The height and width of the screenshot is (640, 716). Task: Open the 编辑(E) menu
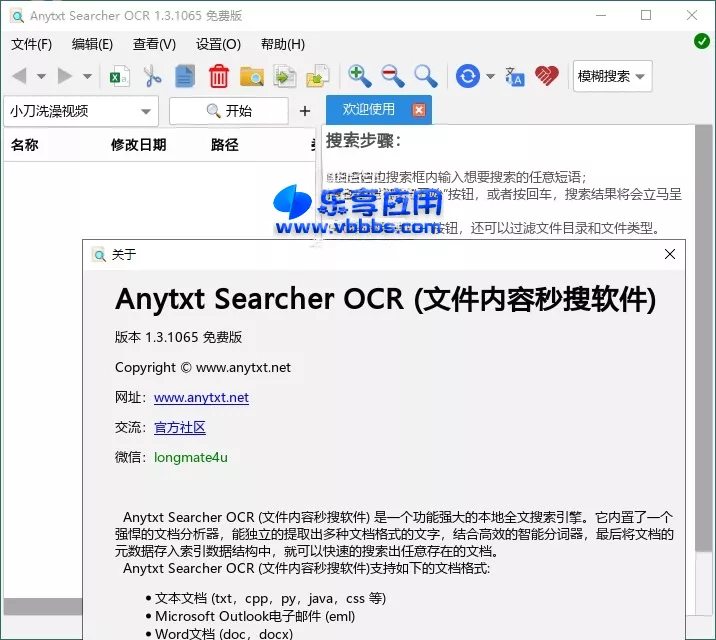92,44
